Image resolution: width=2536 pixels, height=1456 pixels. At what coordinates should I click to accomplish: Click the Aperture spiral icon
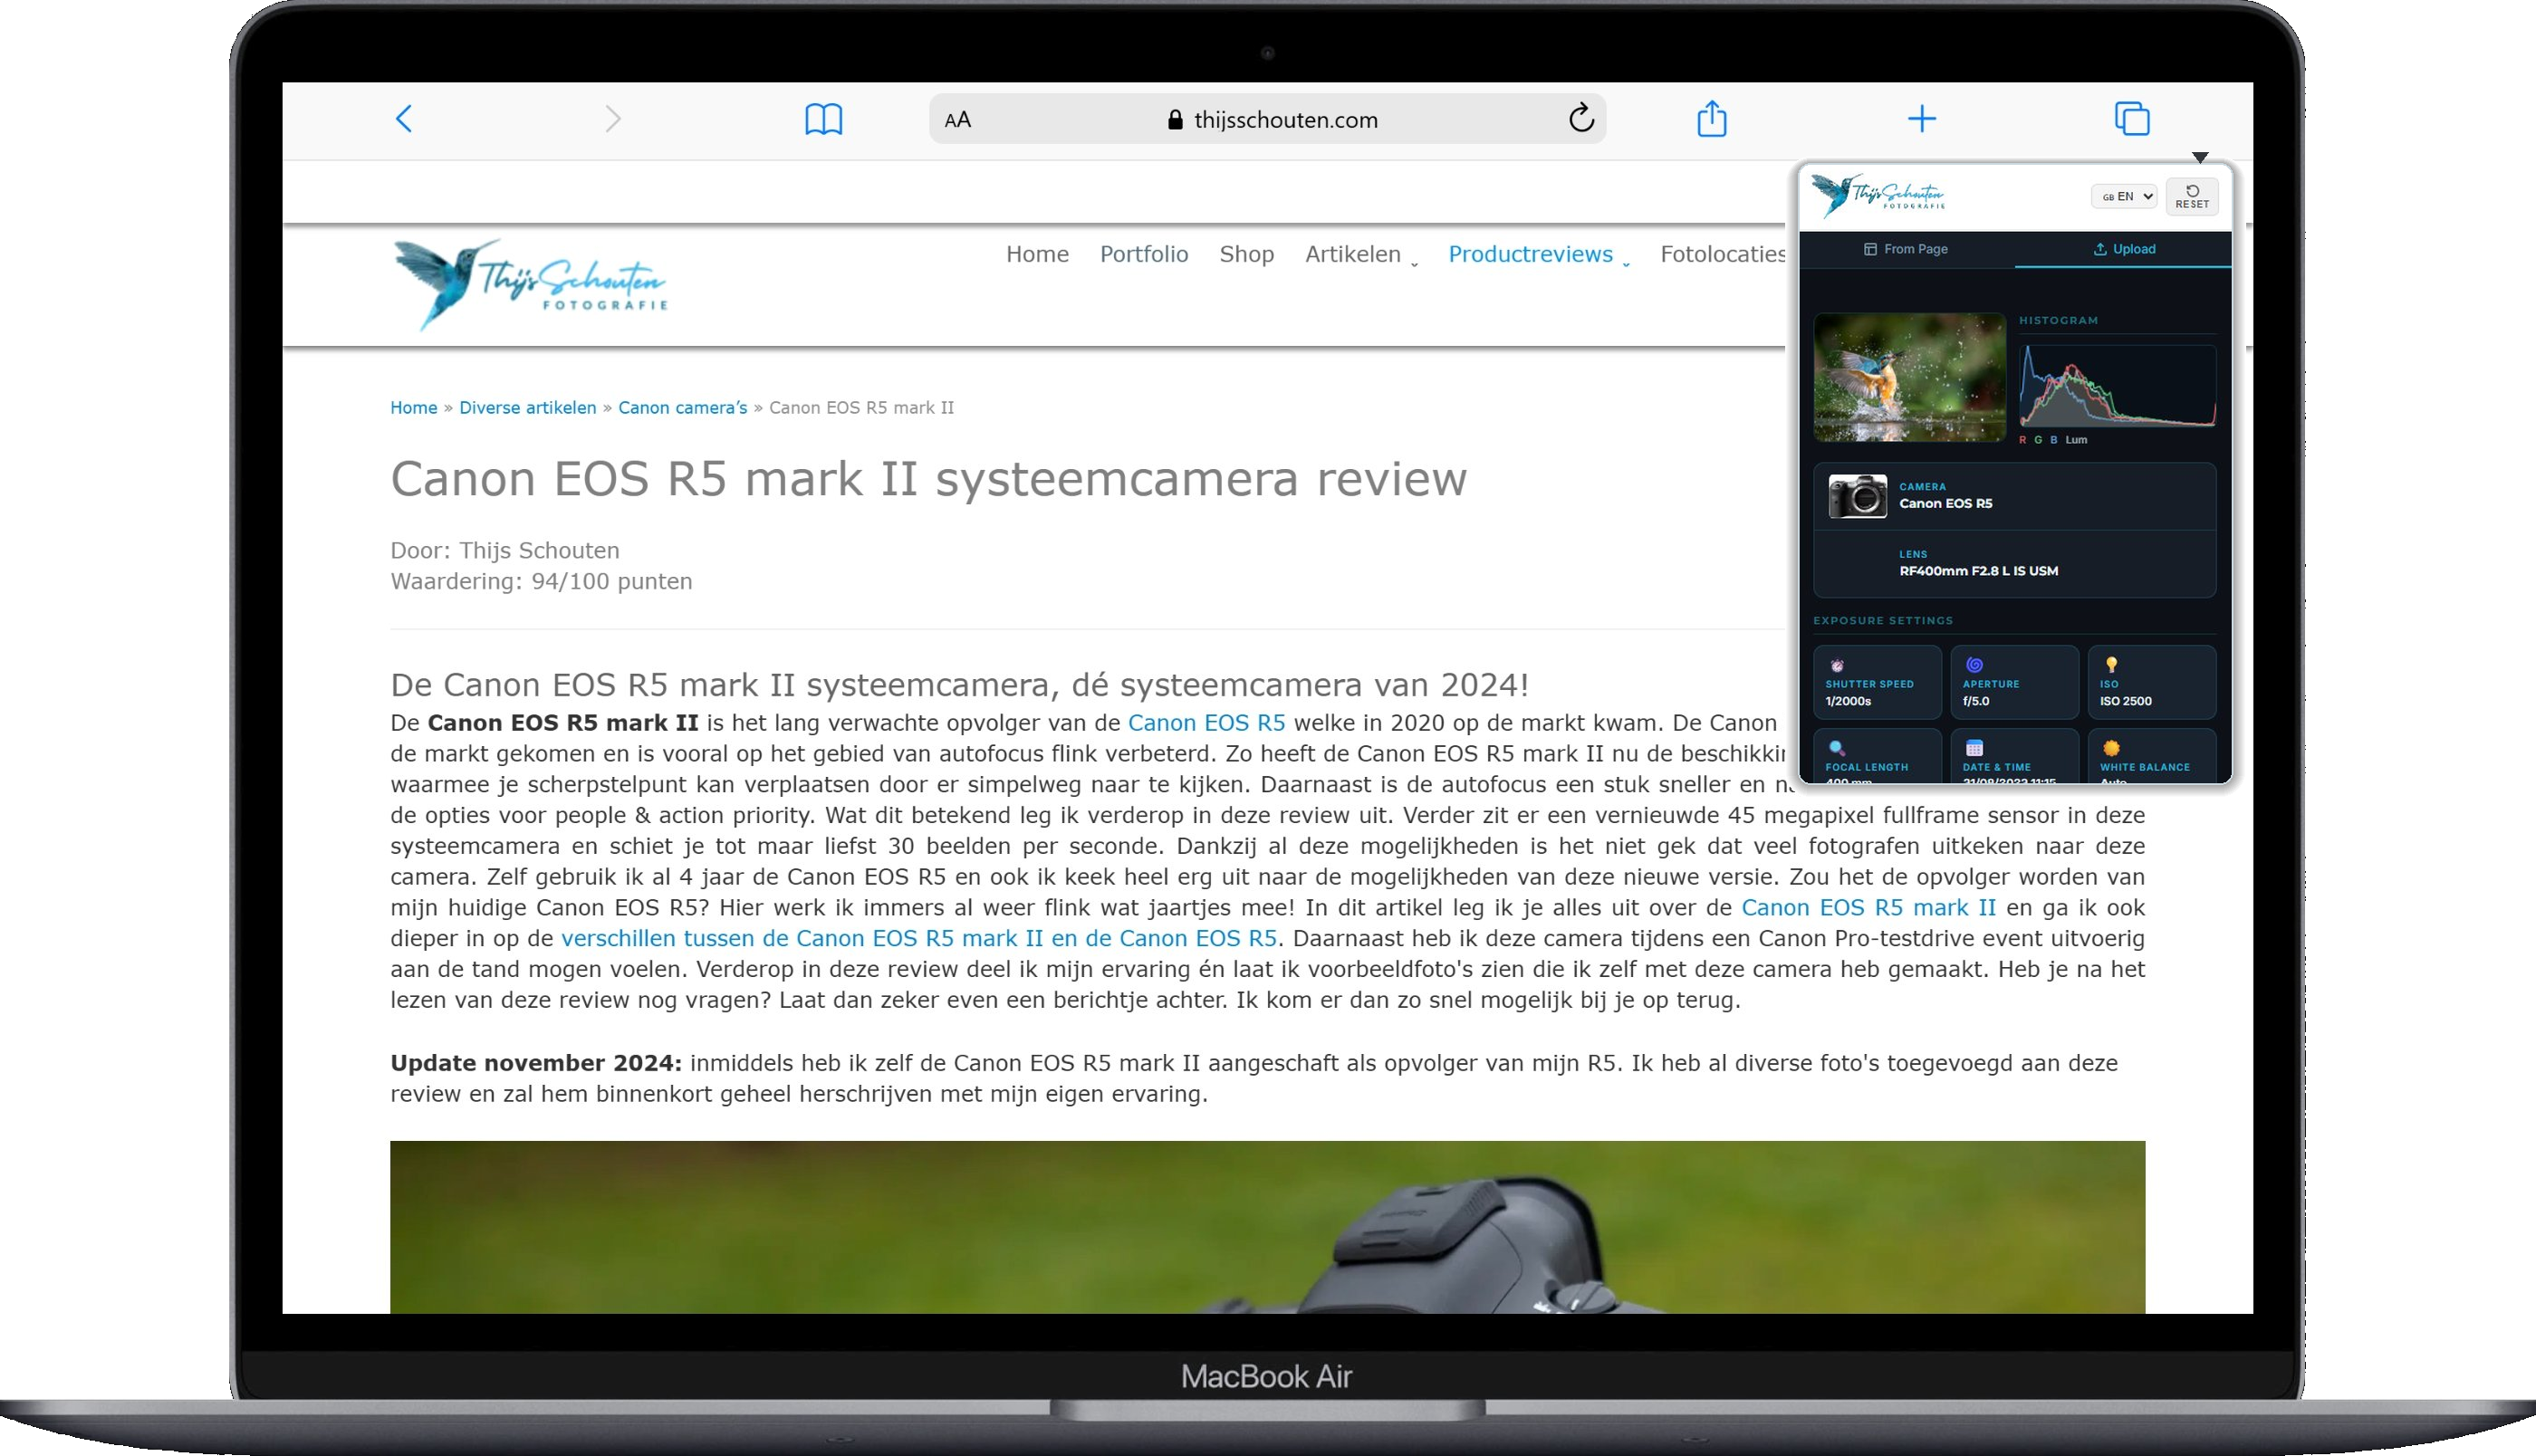tap(1974, 666)
